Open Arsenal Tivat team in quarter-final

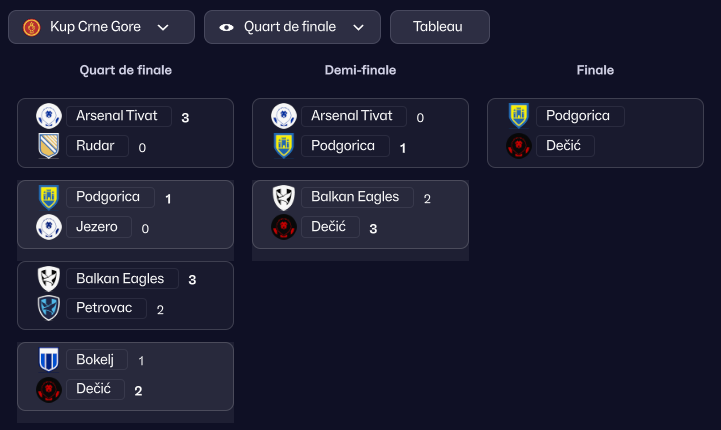(118, 116)
